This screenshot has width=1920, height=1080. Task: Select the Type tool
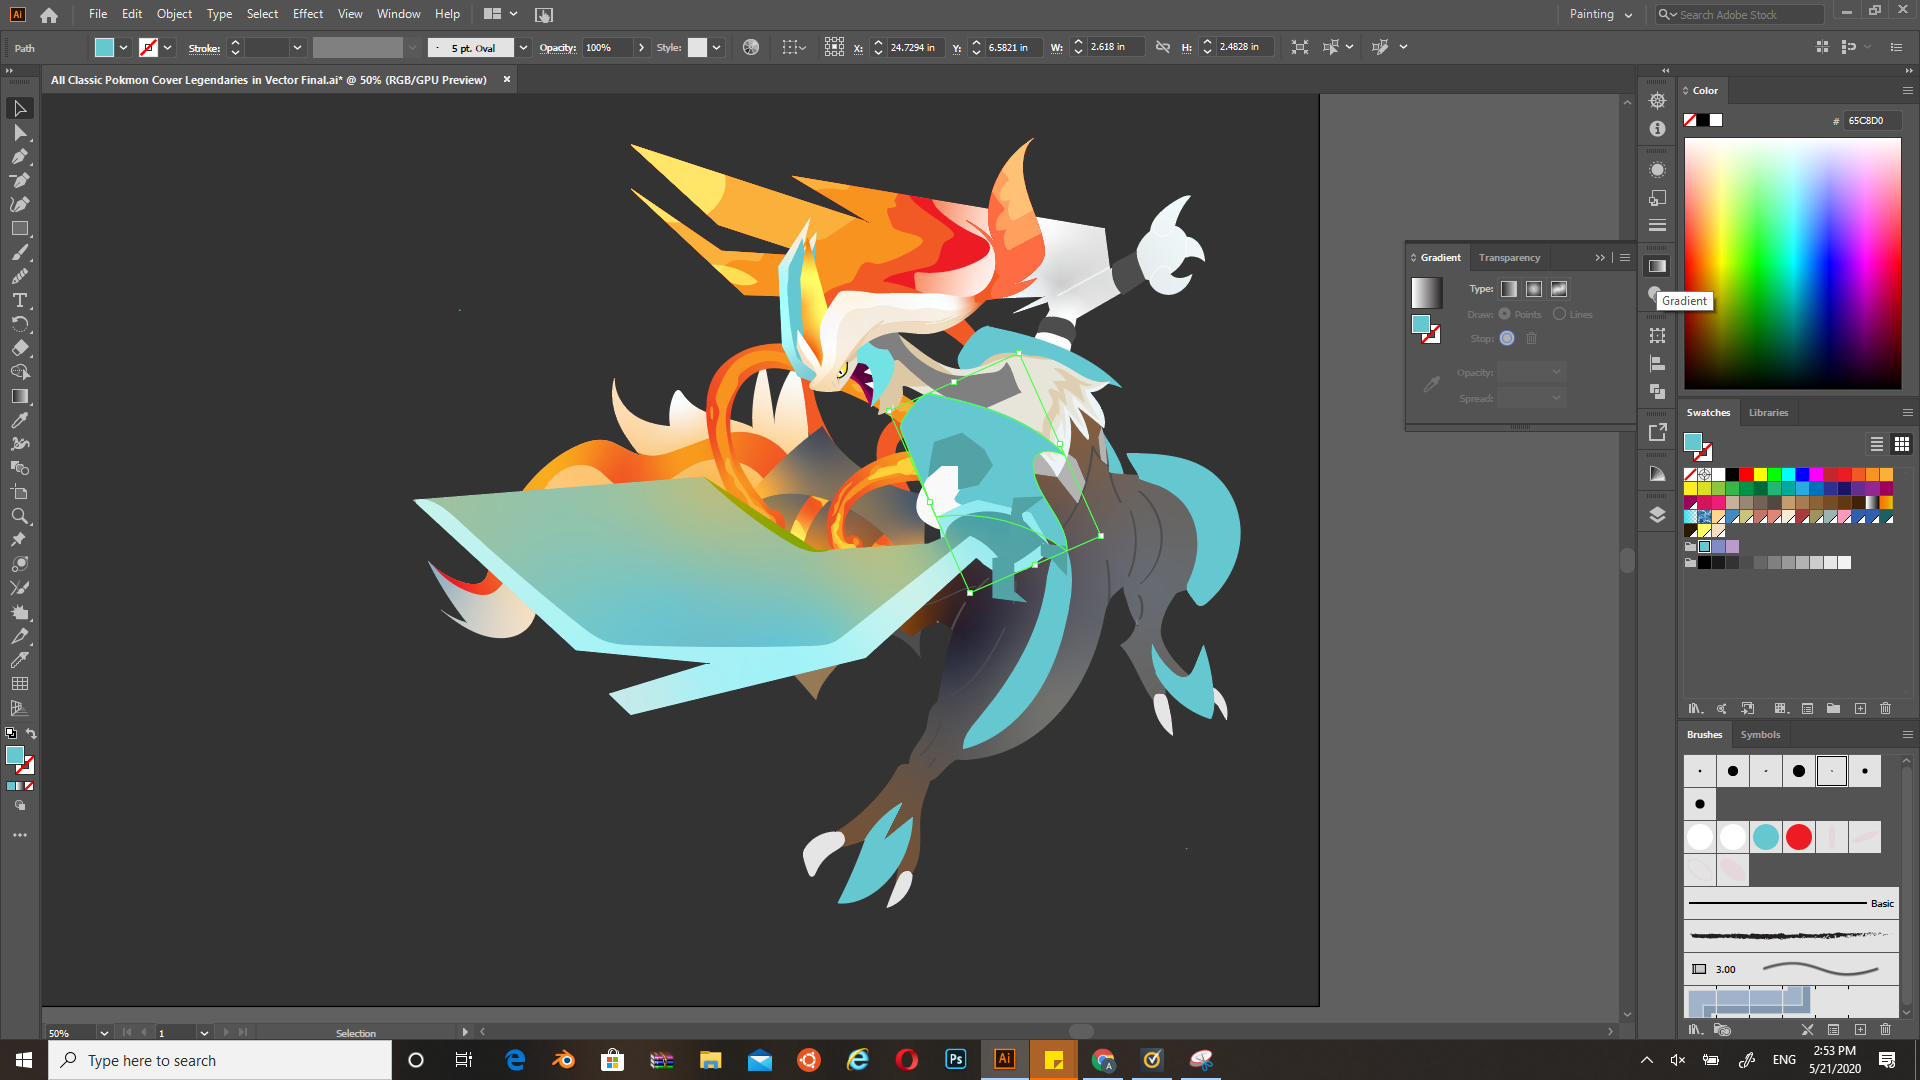[x=20, y=300]
